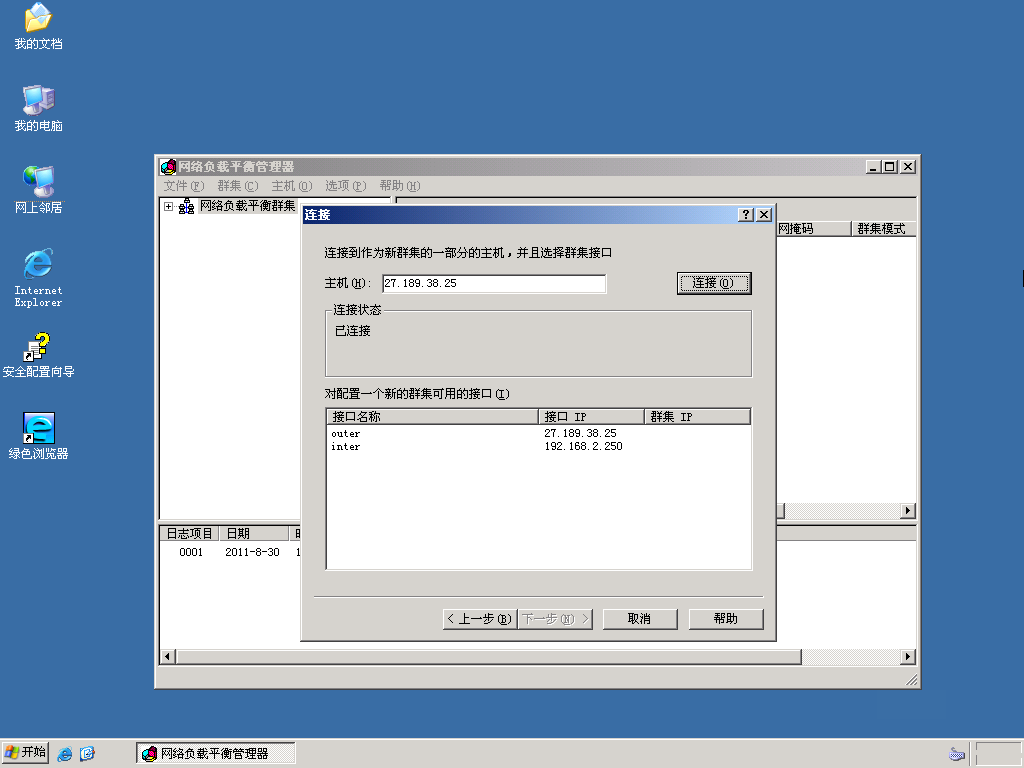Click the system tray icon
Image resolution: width=1024 pixels, height=768 pixels.
click(x=957, y=754)
